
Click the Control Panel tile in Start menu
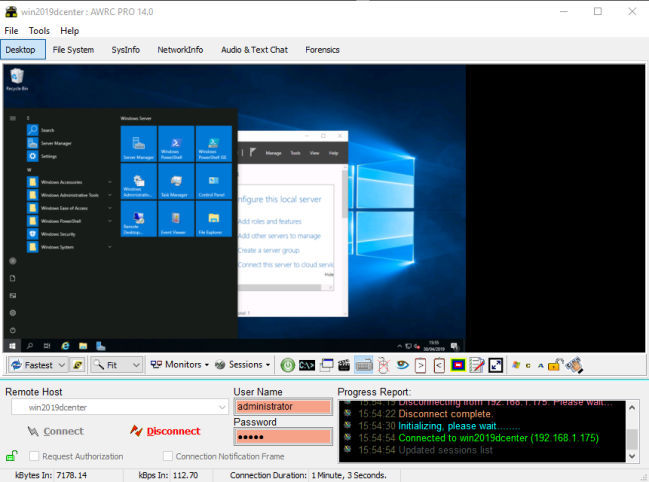tap(214, 181)
